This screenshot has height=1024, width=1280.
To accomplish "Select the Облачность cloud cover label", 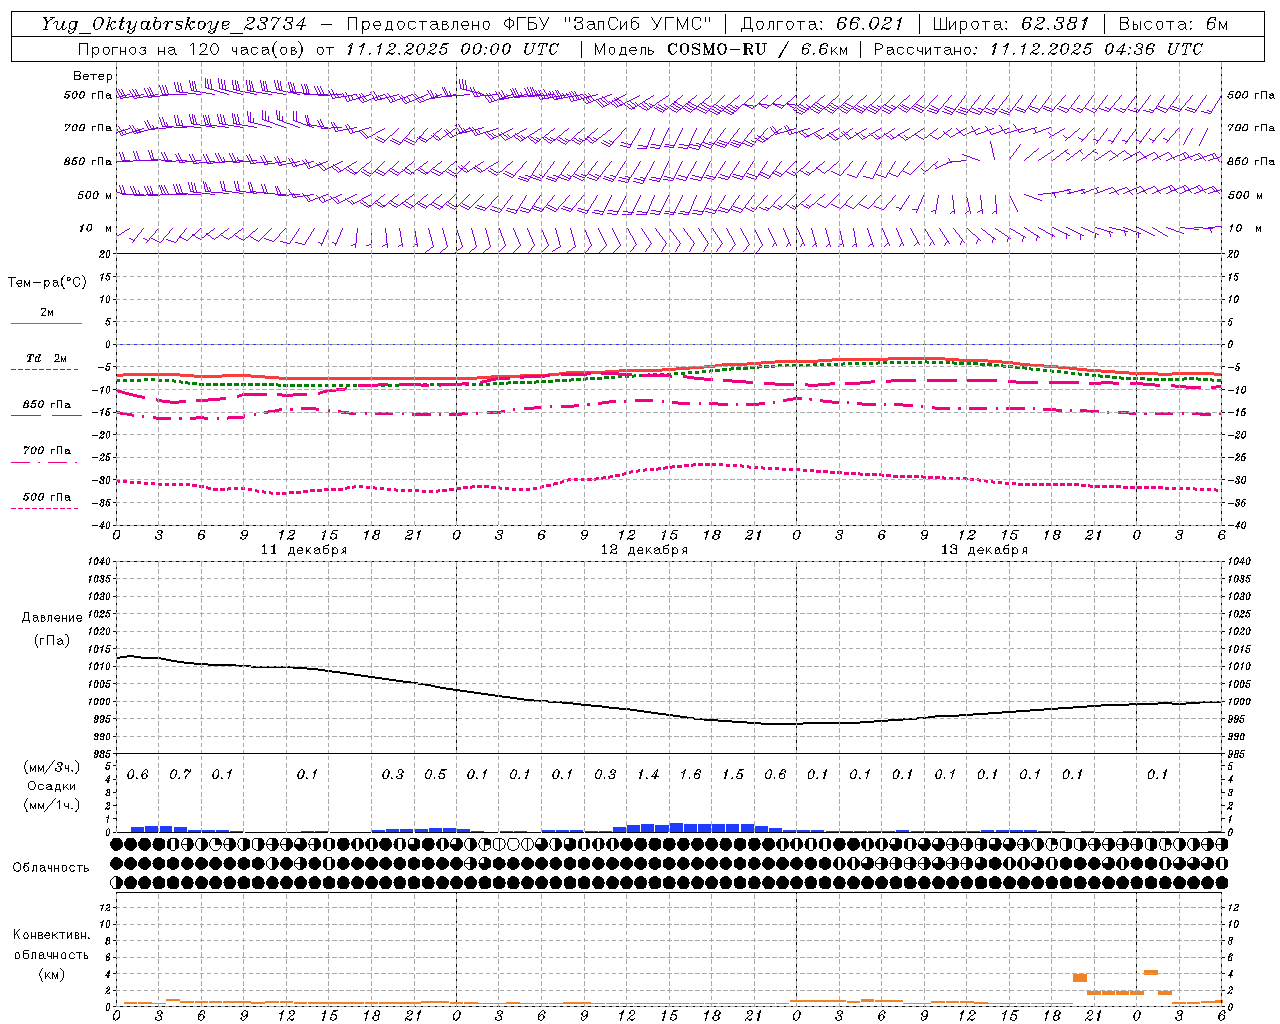I will pos(51,868).
